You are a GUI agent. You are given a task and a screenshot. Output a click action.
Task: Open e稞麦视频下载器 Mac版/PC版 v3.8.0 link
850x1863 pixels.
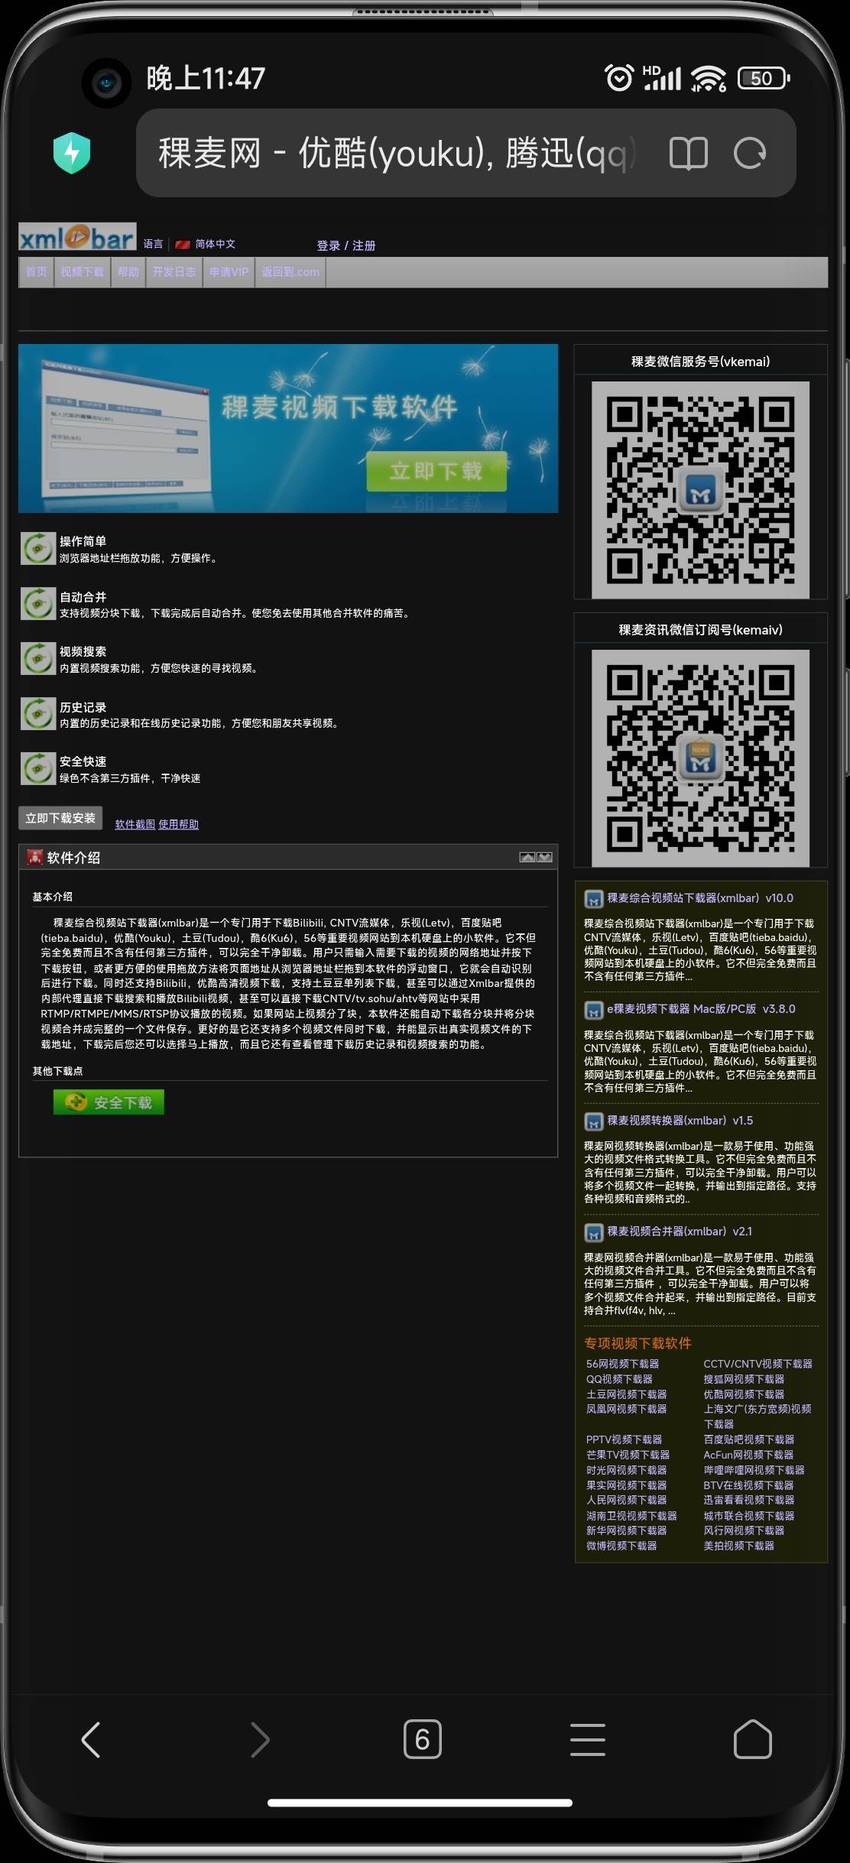tap(701, 1009)
